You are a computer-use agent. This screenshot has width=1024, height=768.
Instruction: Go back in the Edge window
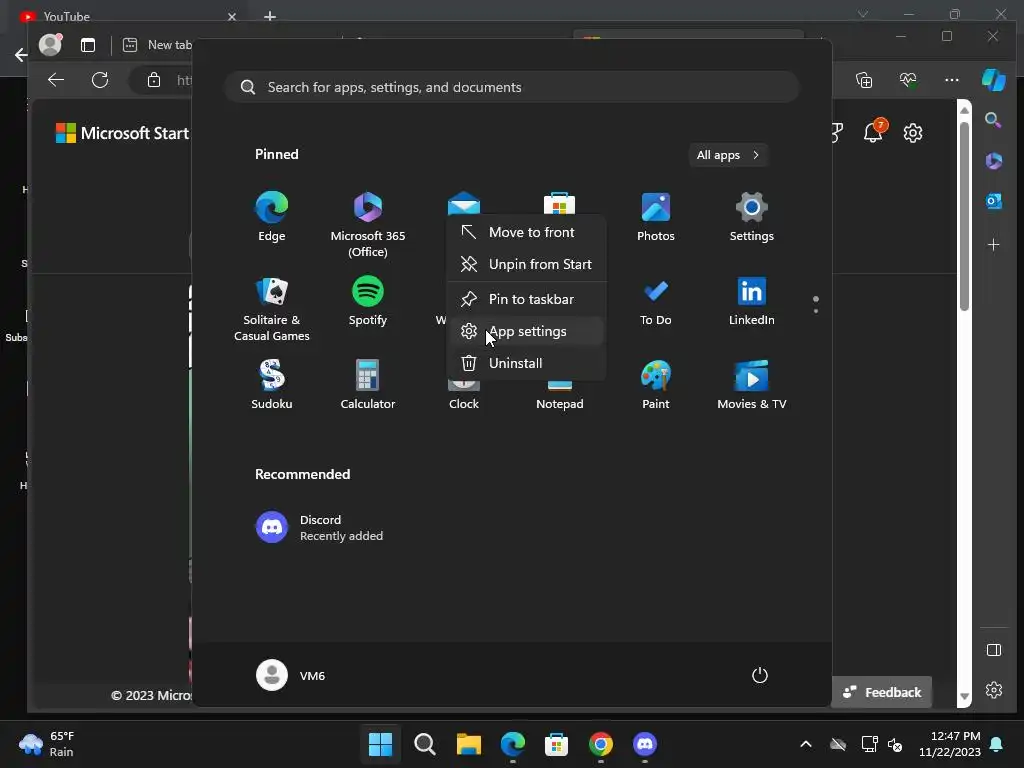click(56, 80)
